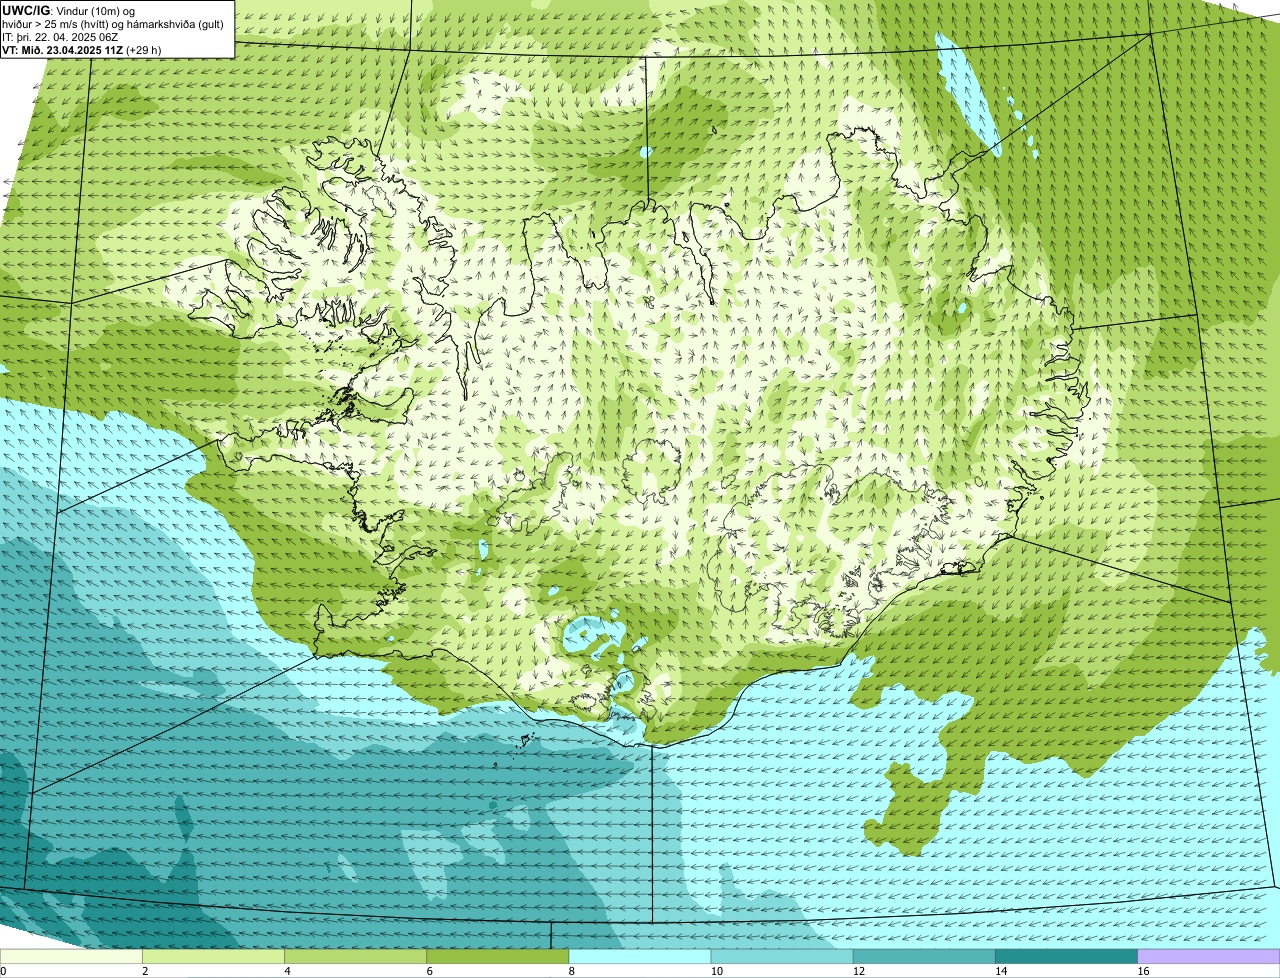
Task: Click the legend scale label '14'
Action: [1001, 971]
